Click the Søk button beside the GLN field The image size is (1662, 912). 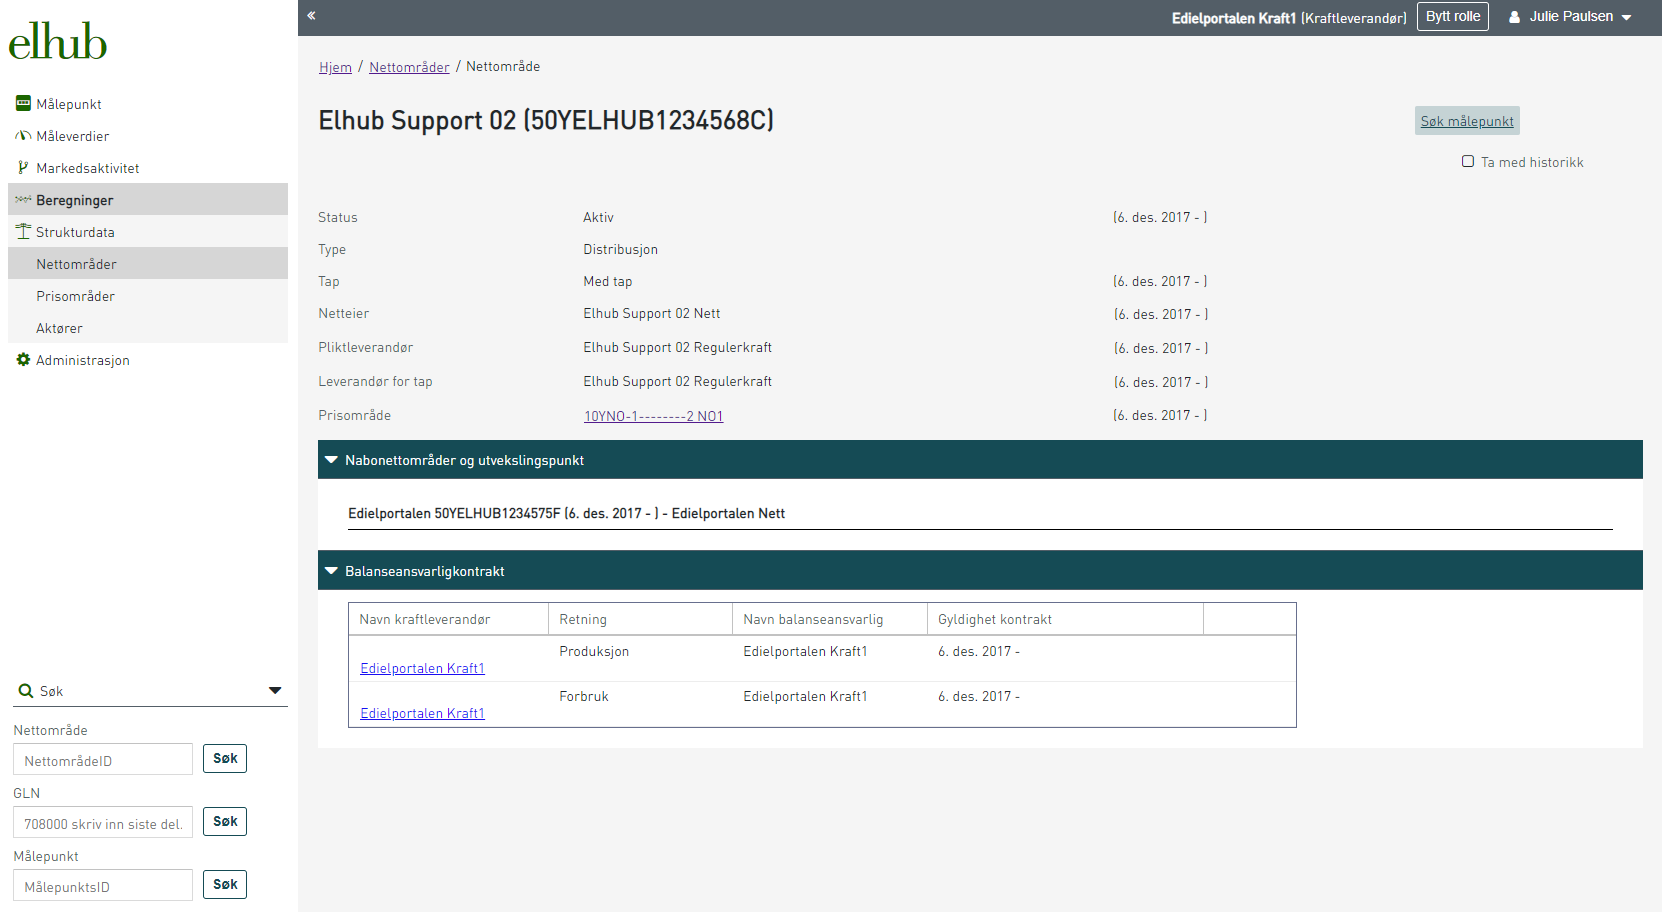pyautogui.click(x=225, y=821)
